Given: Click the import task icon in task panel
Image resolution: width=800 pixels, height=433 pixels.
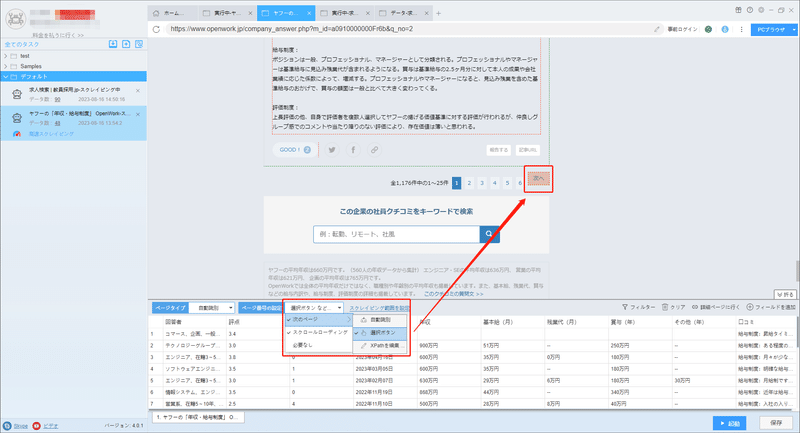Looking at the screenshot, I should (x=113, y=44).
